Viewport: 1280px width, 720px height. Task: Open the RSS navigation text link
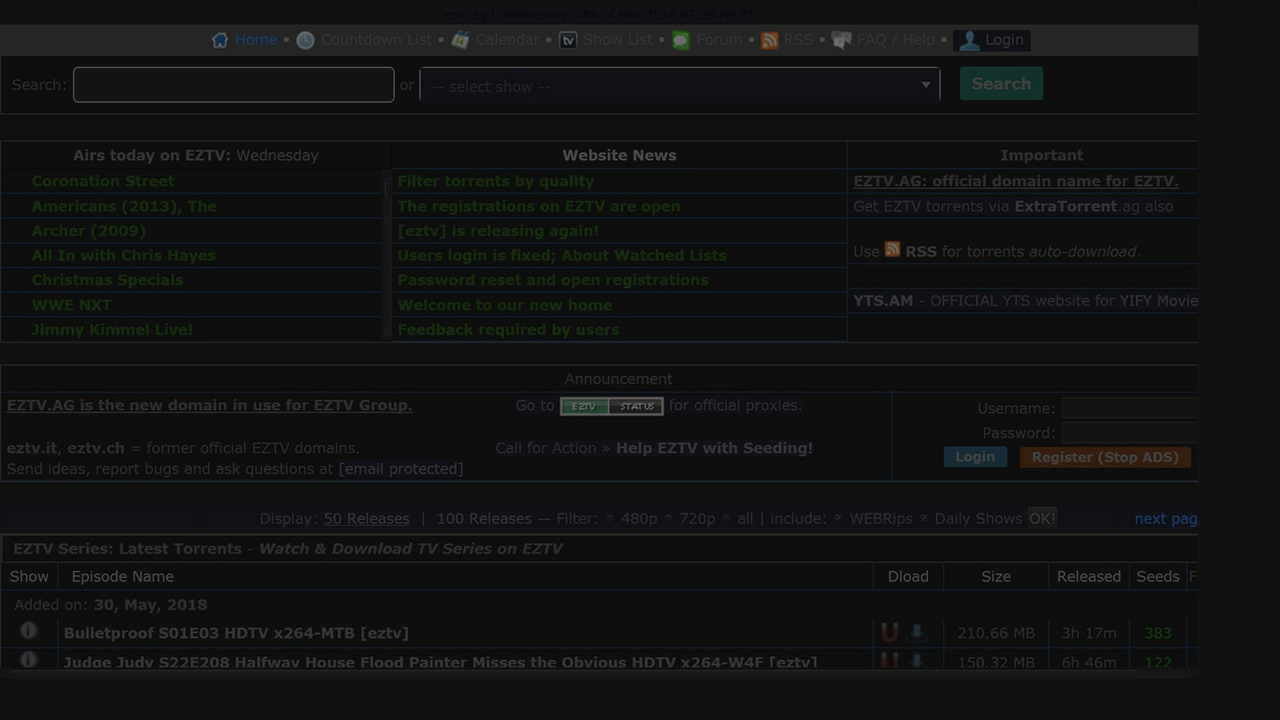798,40
